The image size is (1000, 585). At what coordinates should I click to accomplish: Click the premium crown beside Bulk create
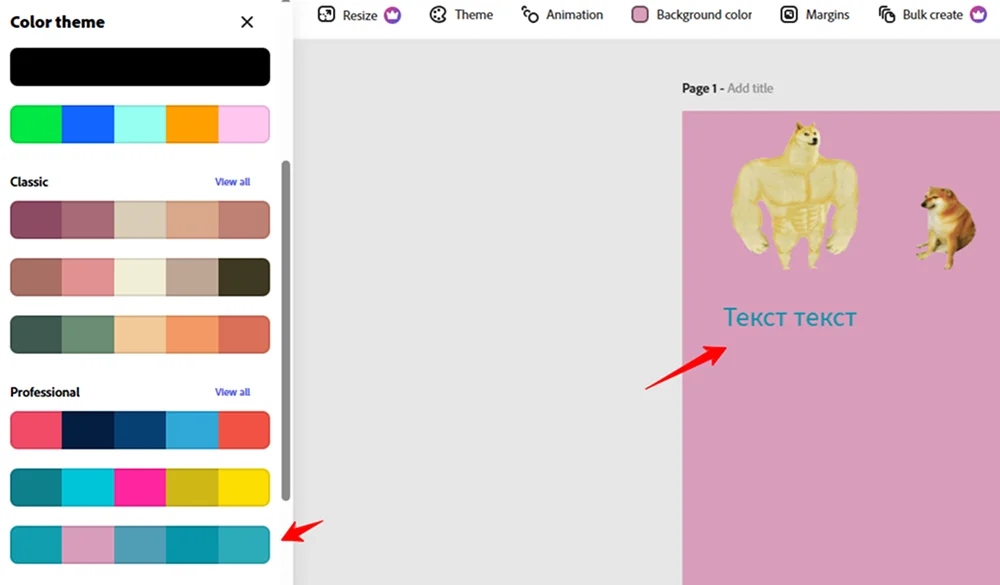click(x=978, y=14)
